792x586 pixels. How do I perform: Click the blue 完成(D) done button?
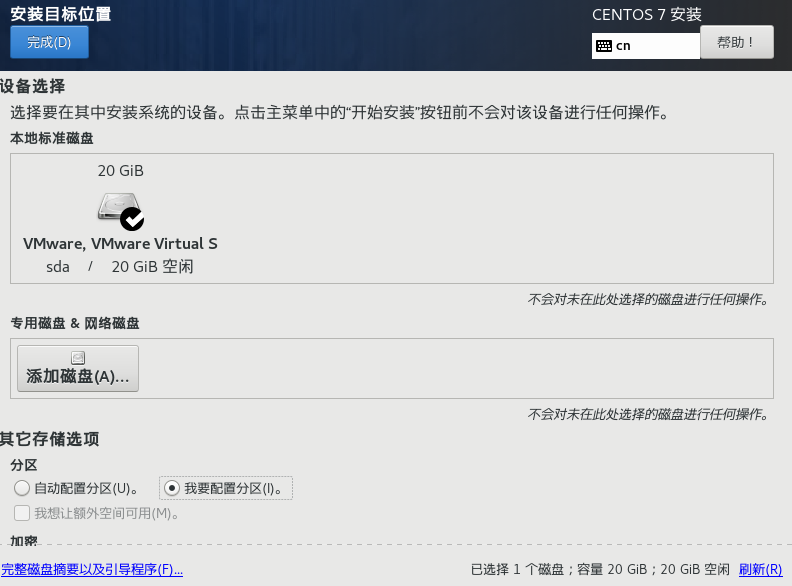(x=50, y=42)
